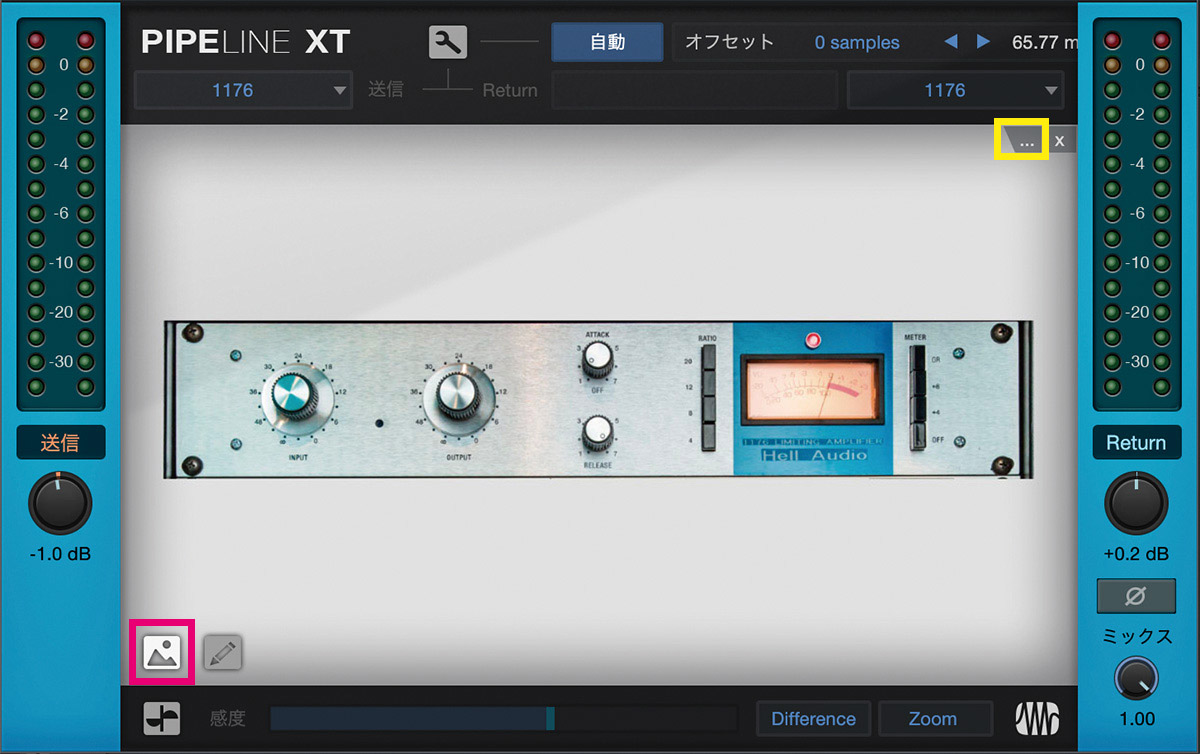Click the 送信 level knob

[60, 504]
